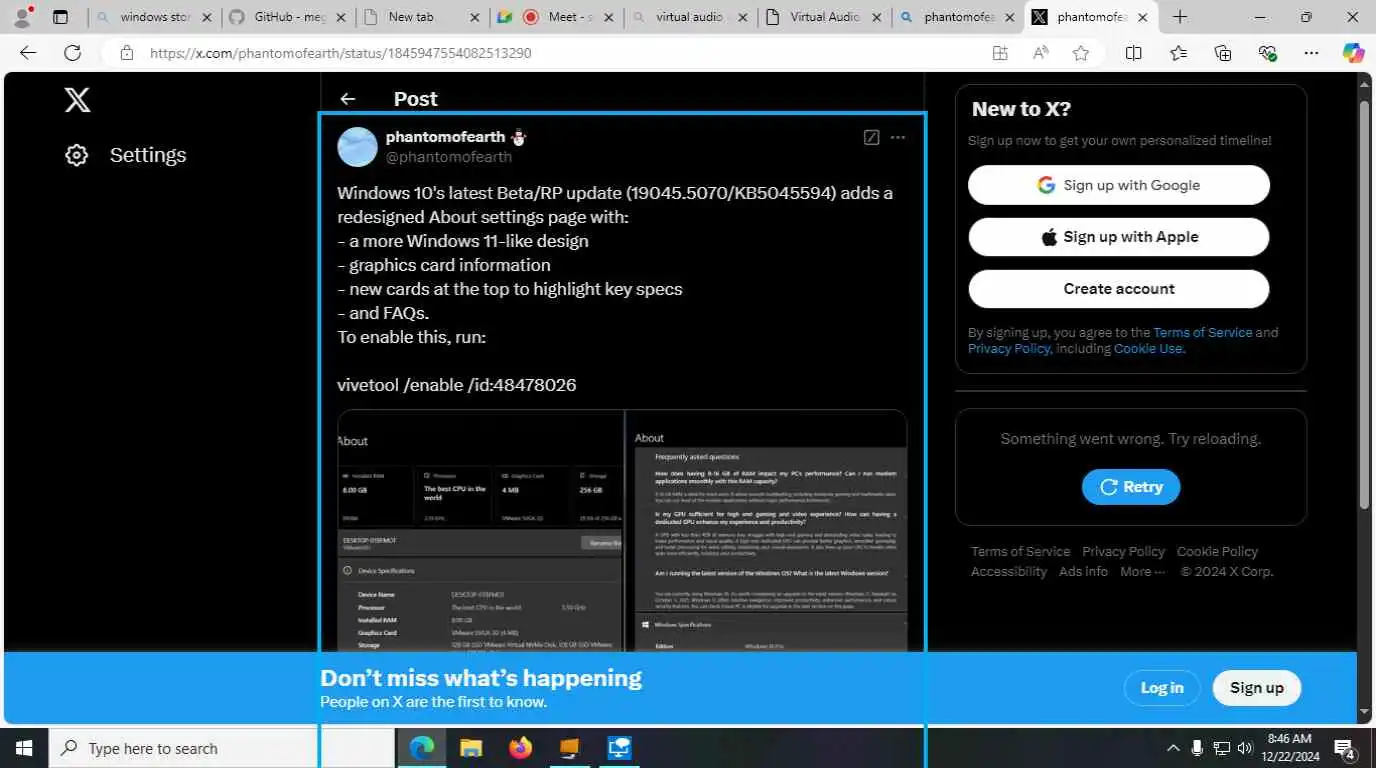Screen dimensions: 1376x768
Task: Click the Read aloud icon
Action: (x=1040, y=53)
